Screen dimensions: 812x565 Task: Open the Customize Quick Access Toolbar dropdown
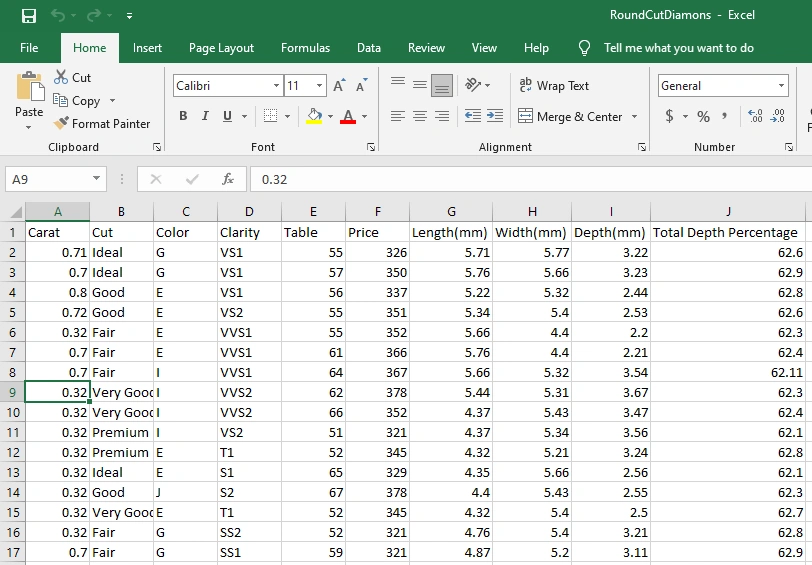pyautogui.click(x=129, y=16)
